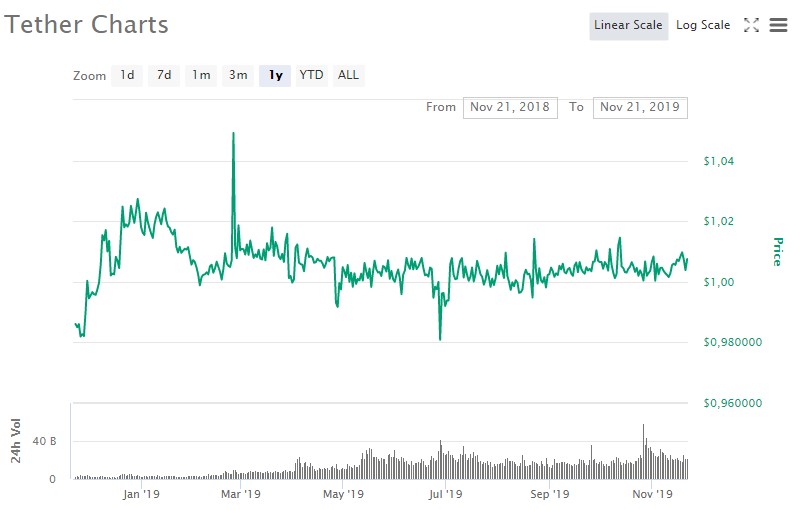Click the Sep '19 date label
794x510 pixels.
(x=550, y=494)
